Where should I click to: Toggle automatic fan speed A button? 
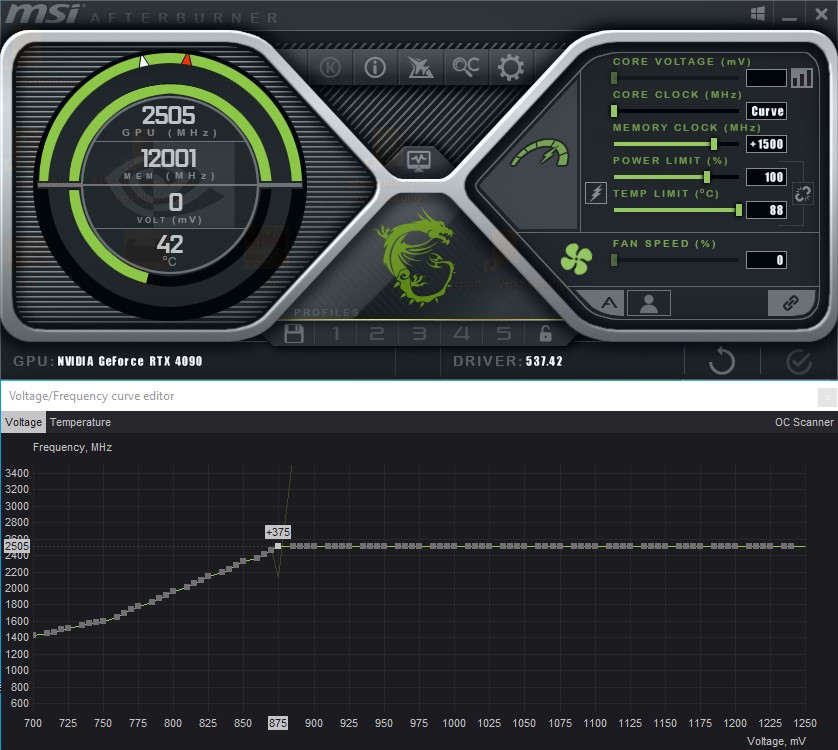point(608,303)
